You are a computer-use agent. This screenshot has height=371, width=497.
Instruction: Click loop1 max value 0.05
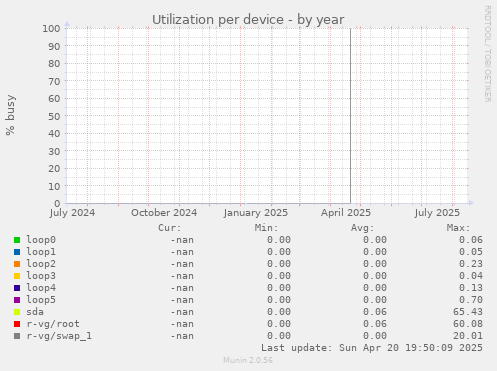471,252
